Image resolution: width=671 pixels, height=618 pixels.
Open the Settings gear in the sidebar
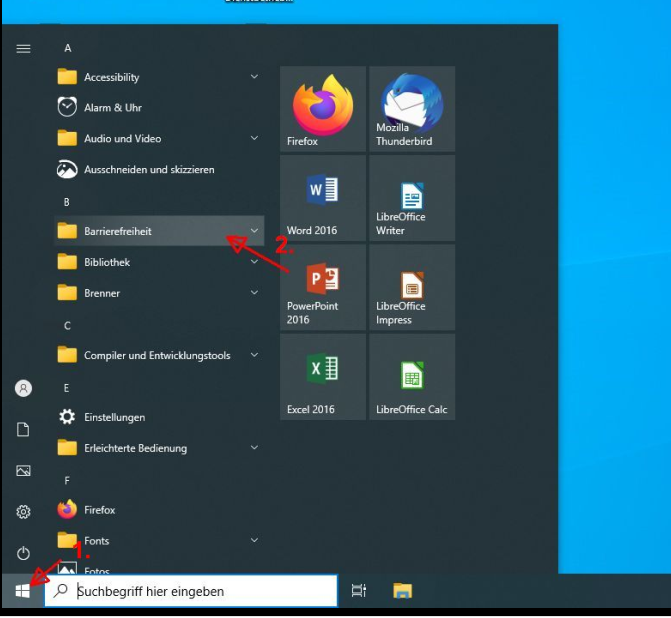coord(23,512)
